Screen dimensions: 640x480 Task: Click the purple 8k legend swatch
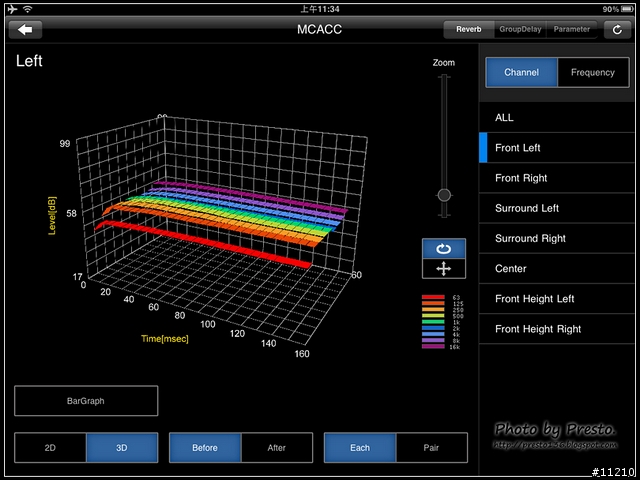(x=433, y=340)
